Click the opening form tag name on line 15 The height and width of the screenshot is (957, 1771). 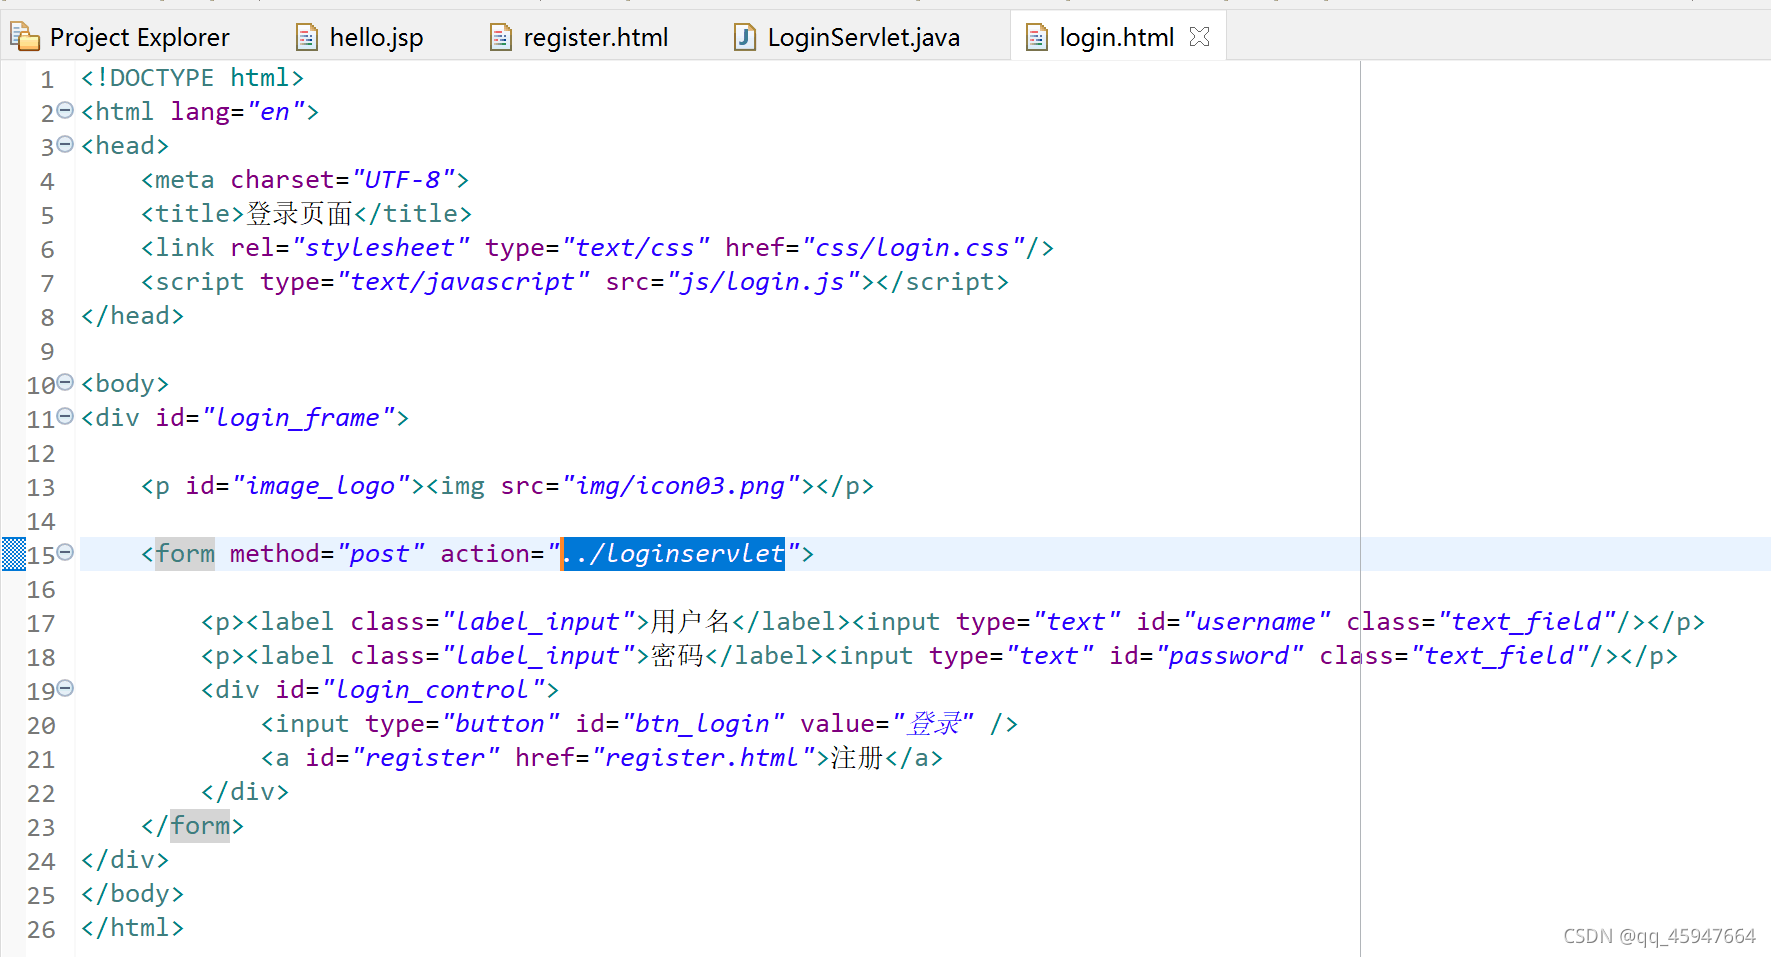click(x=185, y=554)
